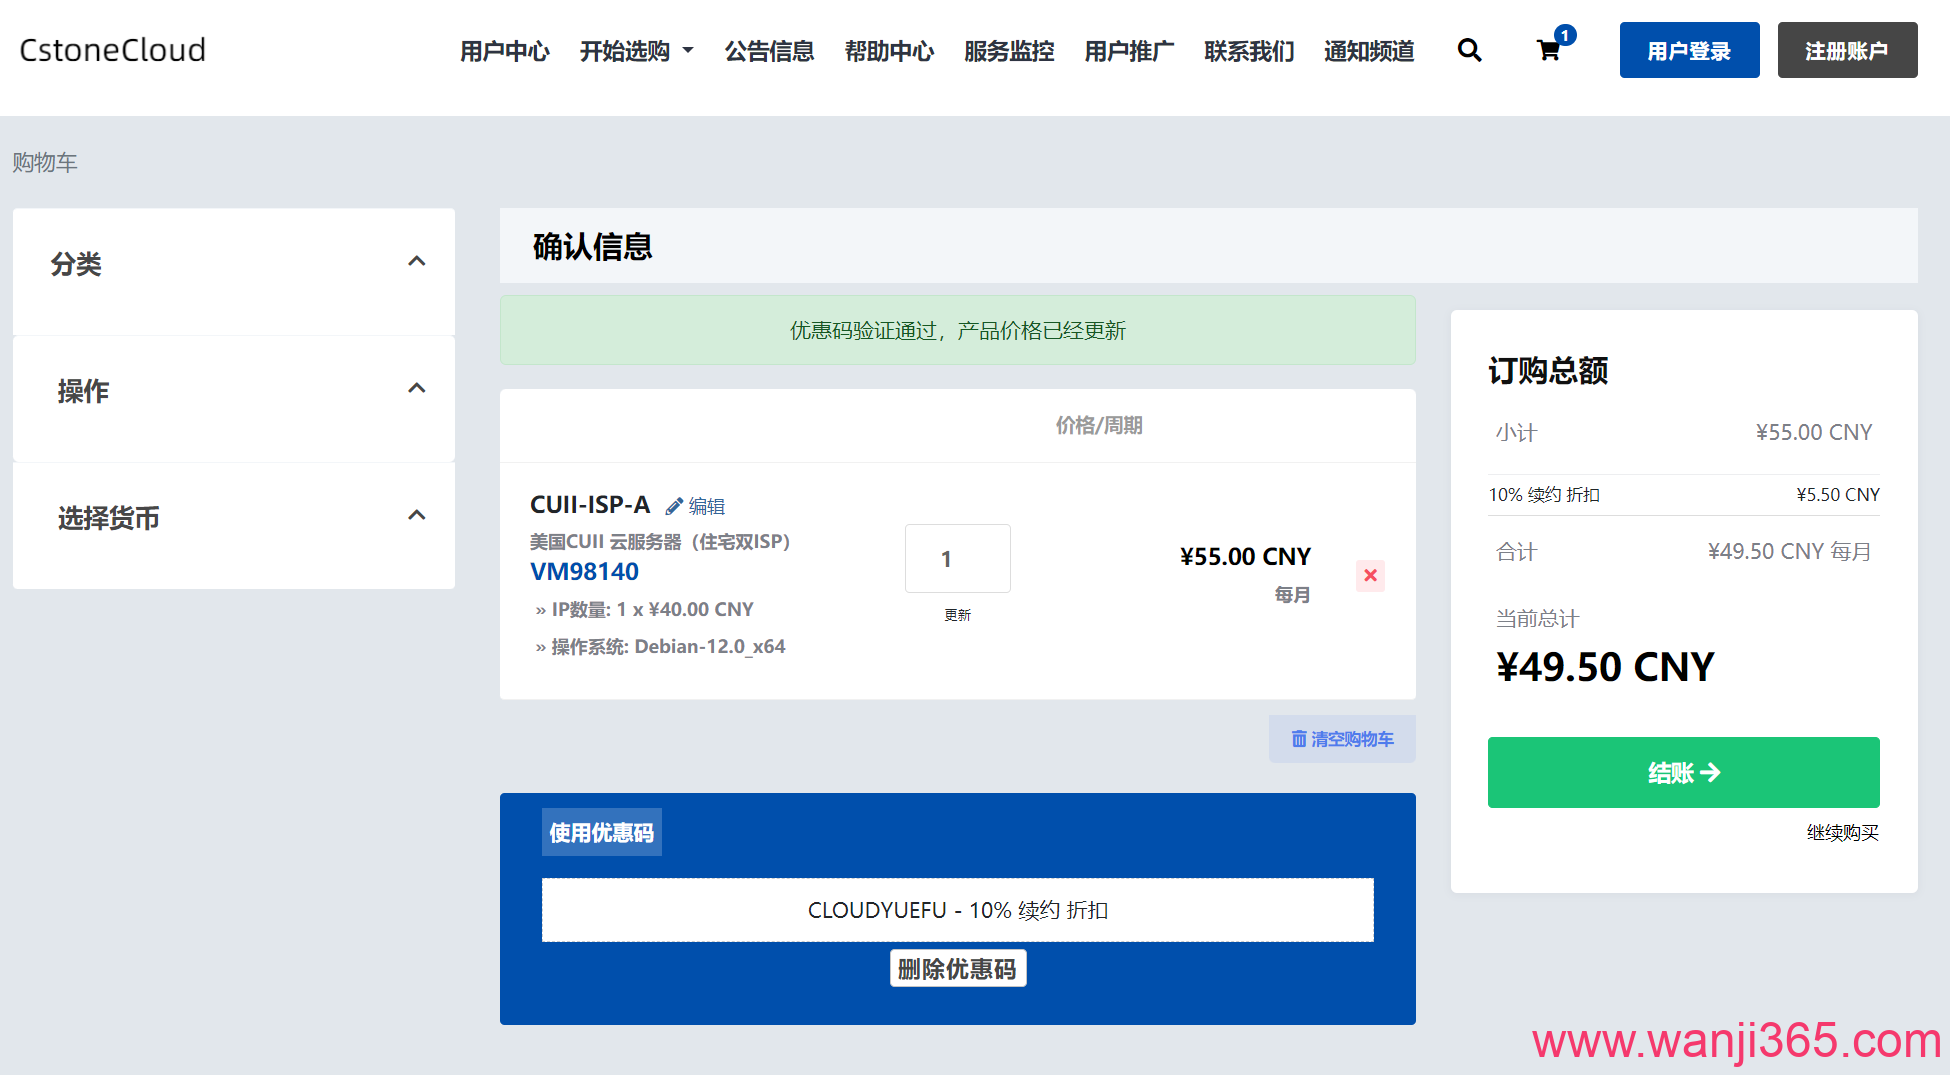Click the quantity input field showing 1
This screenshot has height=1075, width=1950.
957,558
